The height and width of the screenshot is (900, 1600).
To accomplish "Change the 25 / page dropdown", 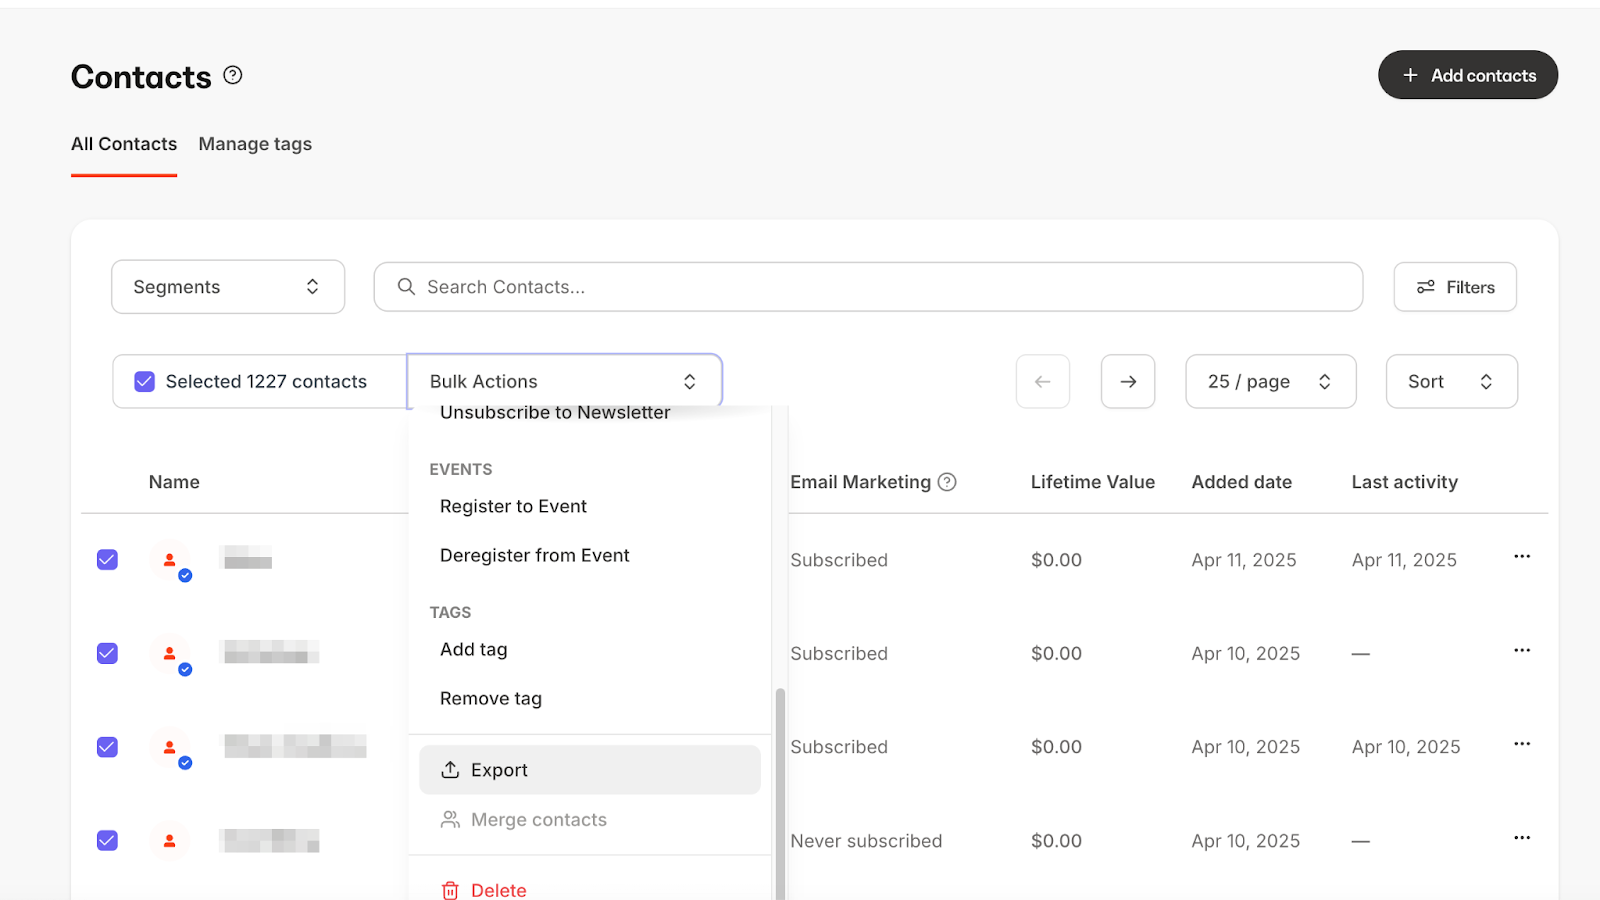I will [1271, 381].
